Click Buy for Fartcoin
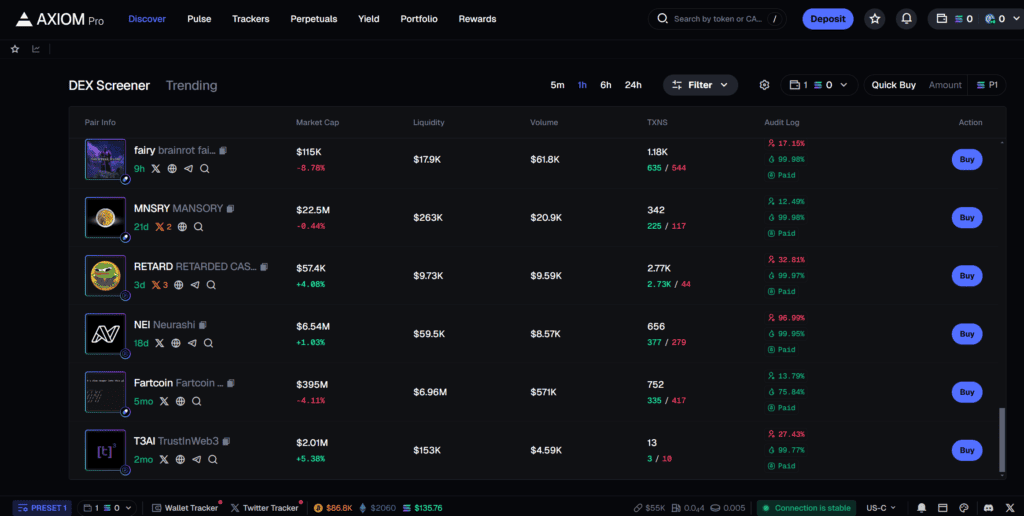Screen dimensions: 1024x516 967,392
